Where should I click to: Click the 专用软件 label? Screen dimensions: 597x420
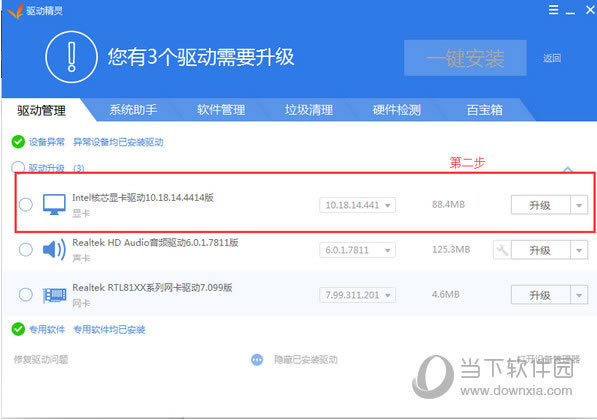[47, 329]
